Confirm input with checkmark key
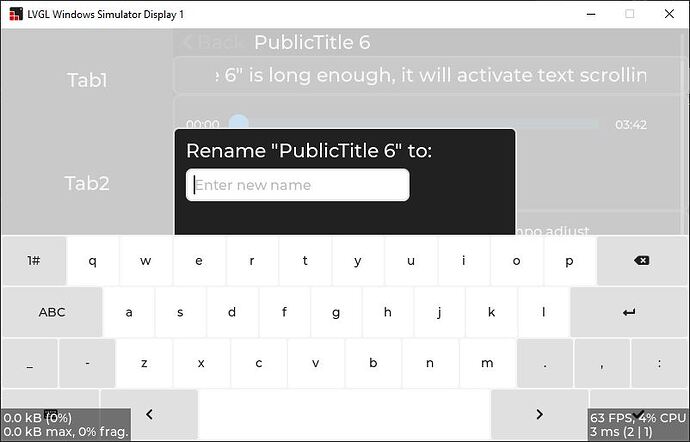690x442 pixels. [x=638, y=414]
